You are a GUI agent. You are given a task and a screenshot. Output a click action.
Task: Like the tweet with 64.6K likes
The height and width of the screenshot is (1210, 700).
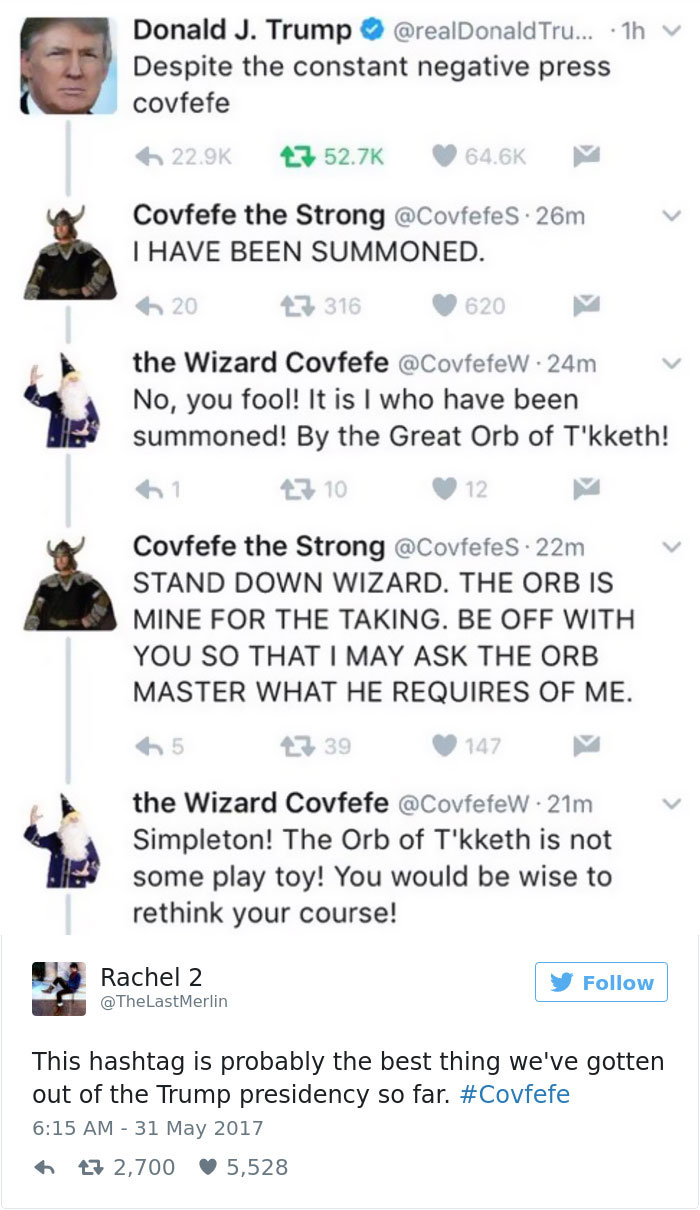445,156
